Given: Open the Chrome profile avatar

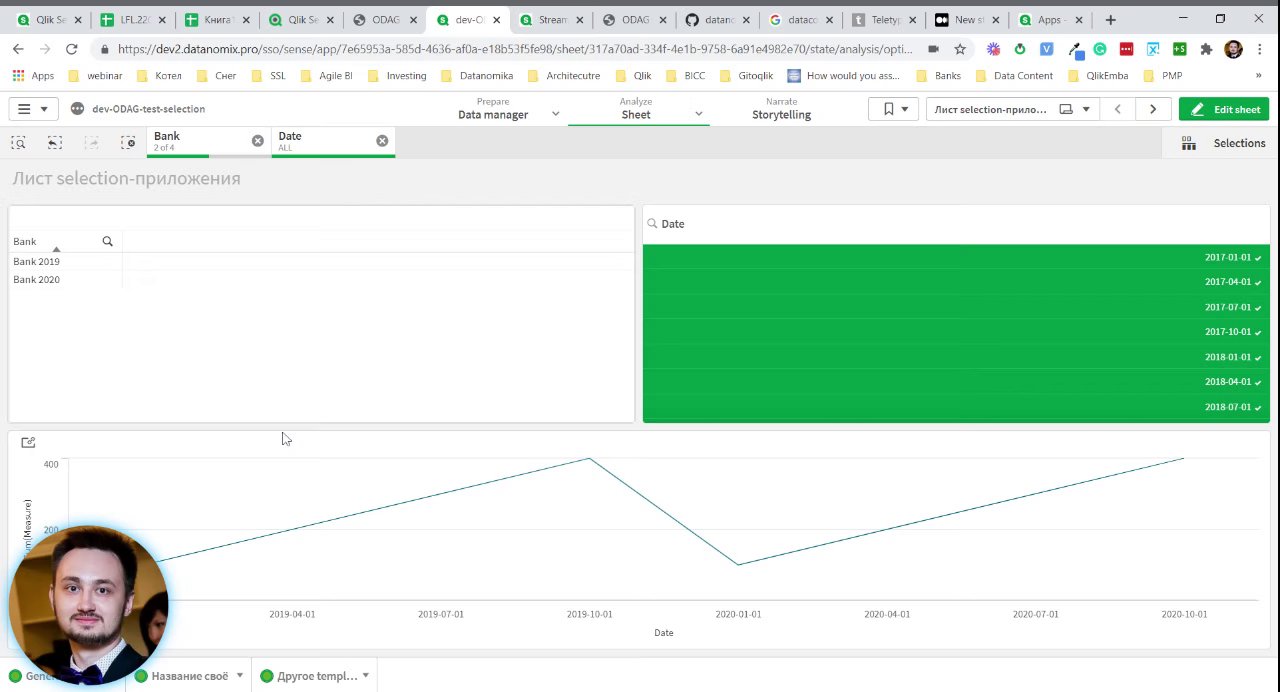Looking at the screenshot, I should coord(1233,49).
